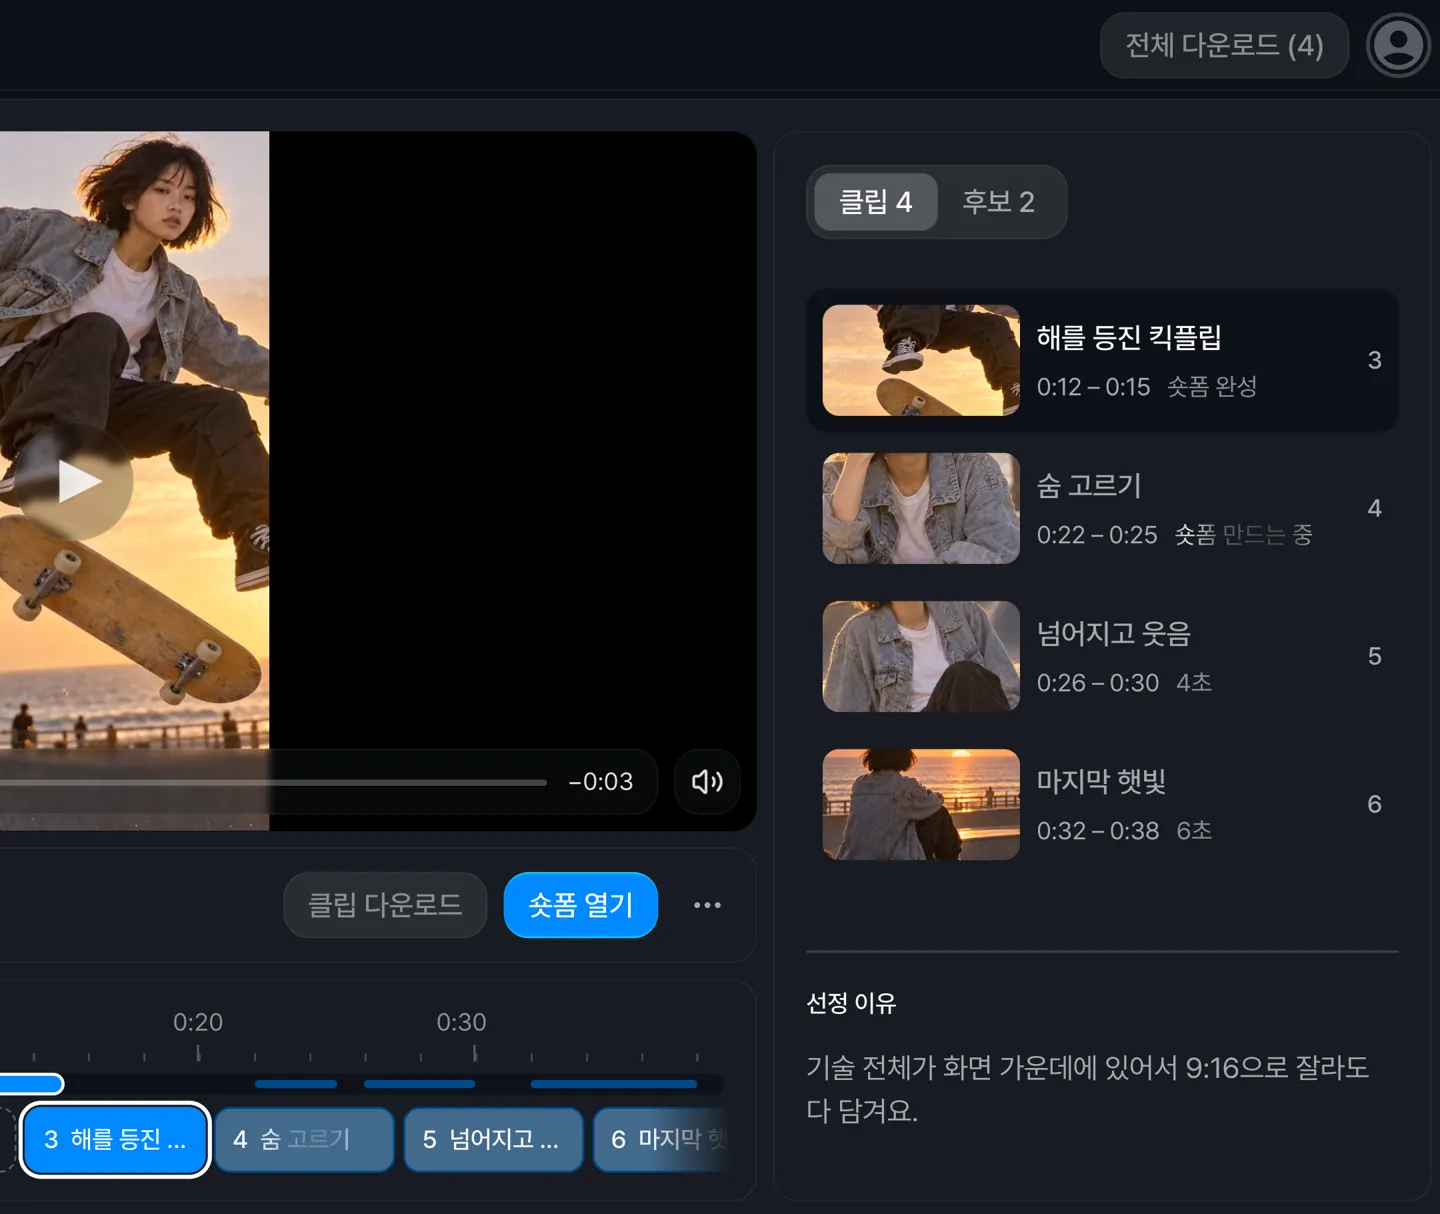The width and height of the screenshot is (1440, 1214).
Task: Select the 넘어지고 웃음 clip title
Action: coord(1114,634)
